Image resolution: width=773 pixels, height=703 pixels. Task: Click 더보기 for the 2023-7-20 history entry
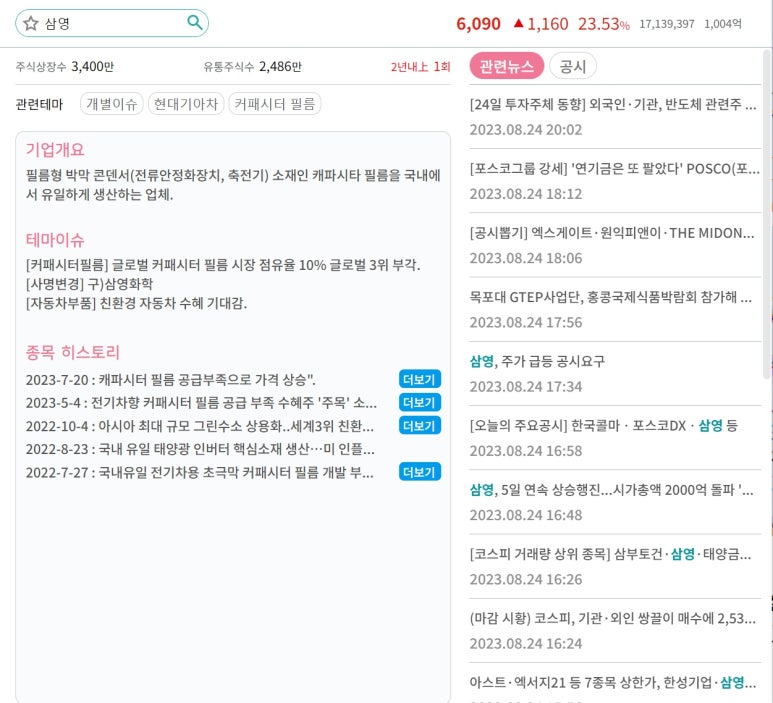pyautogui.click(x=420, y=379)
